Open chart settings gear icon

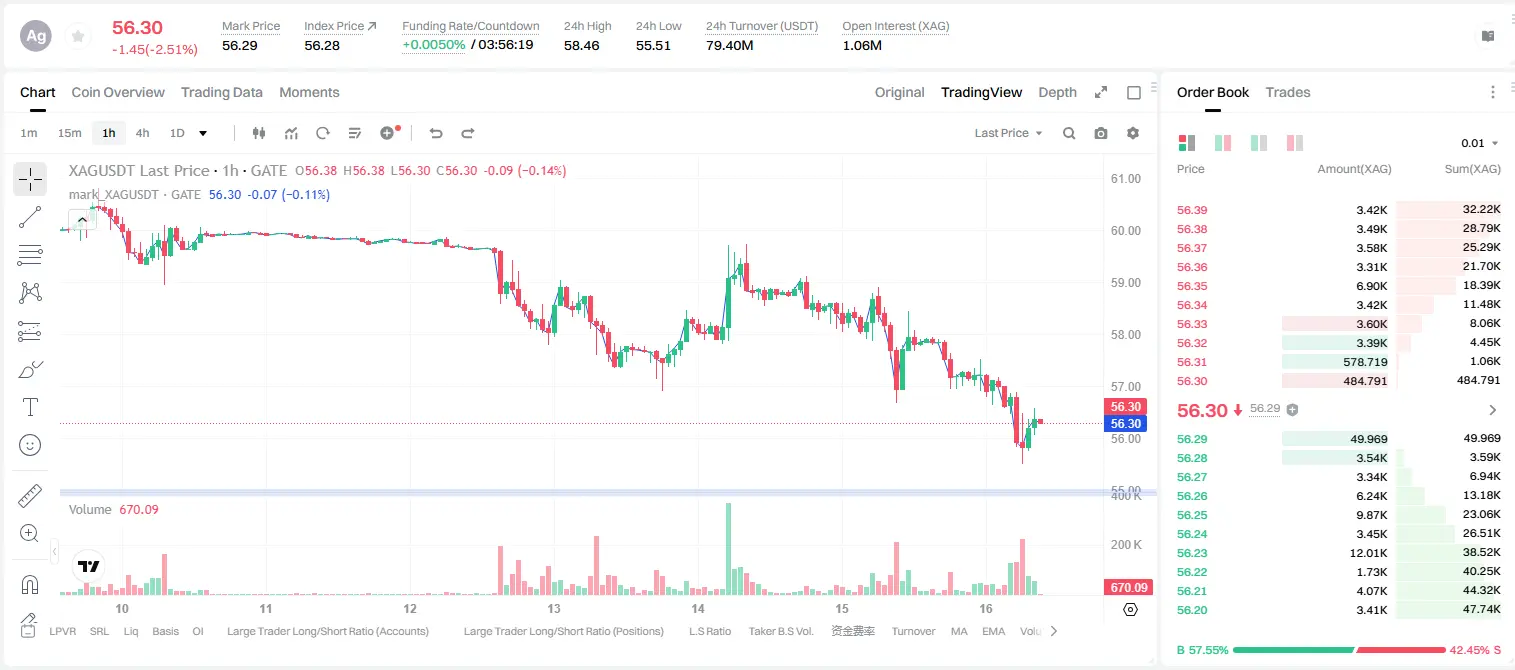1133,133
